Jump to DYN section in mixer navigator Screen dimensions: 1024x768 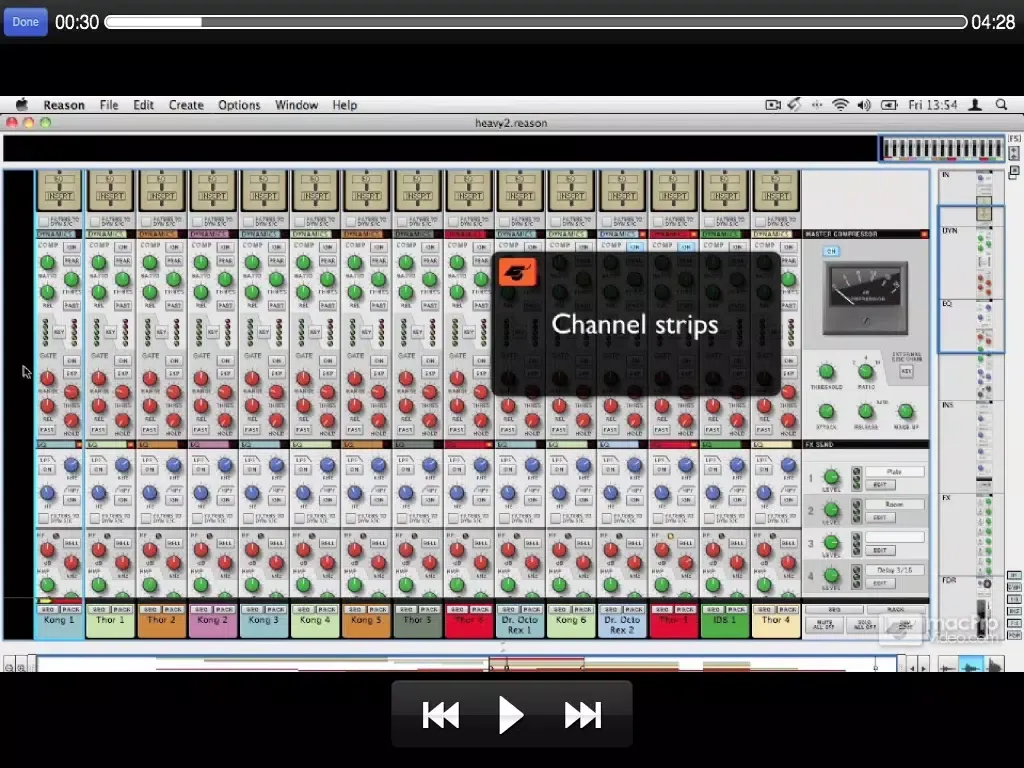pos(948,231)
